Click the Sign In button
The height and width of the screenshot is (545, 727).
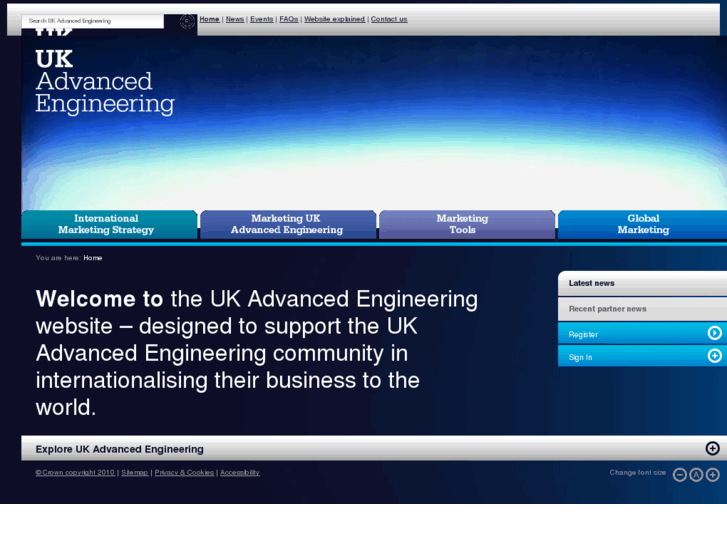[643, 356]
